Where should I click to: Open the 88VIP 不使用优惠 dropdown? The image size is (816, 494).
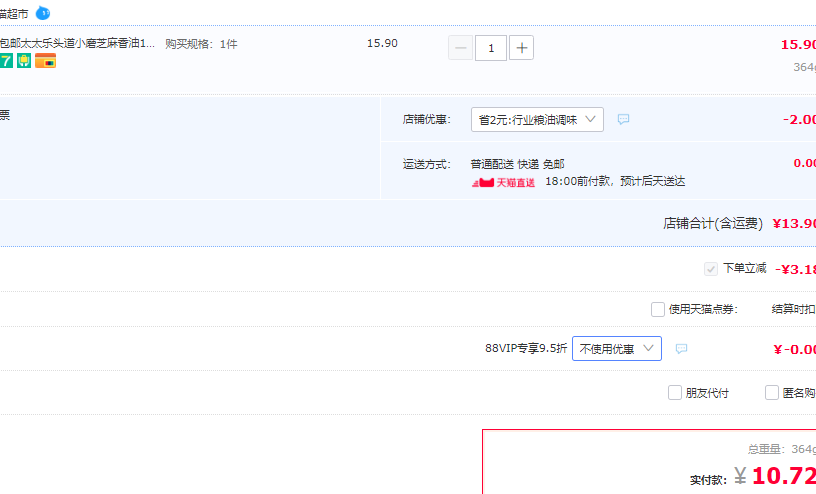click(x=617, y=349)
